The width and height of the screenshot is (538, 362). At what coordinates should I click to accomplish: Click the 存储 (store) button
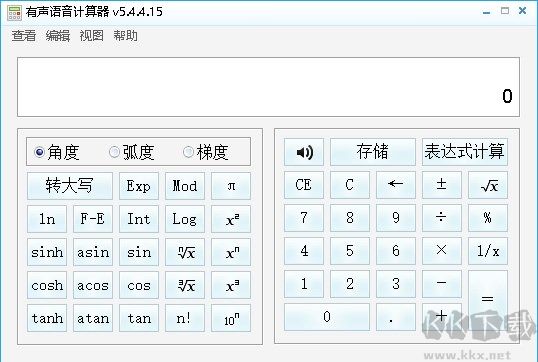[x=373, y=152]
